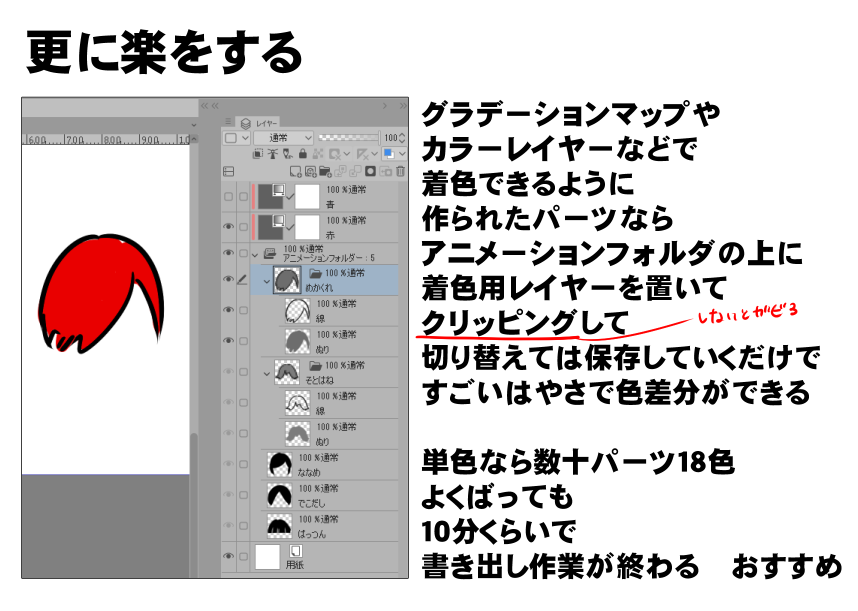
Task: Click folder icon on めかくれ row
Action: coord(315,272)
